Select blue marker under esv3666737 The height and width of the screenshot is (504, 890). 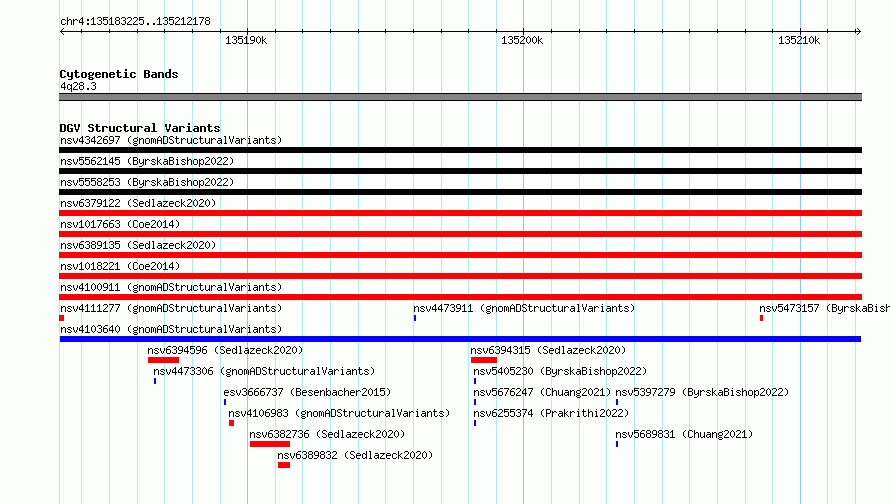pos(225,402)
